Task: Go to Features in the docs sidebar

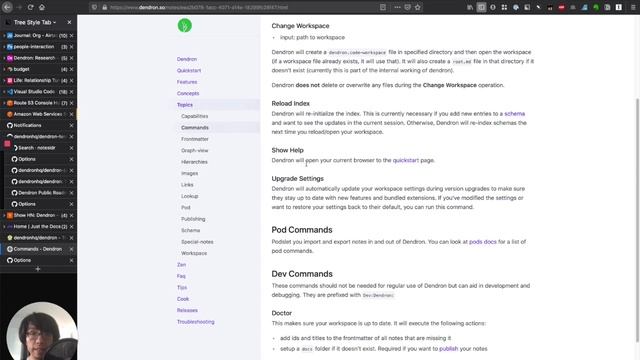Action: point(187,82)
